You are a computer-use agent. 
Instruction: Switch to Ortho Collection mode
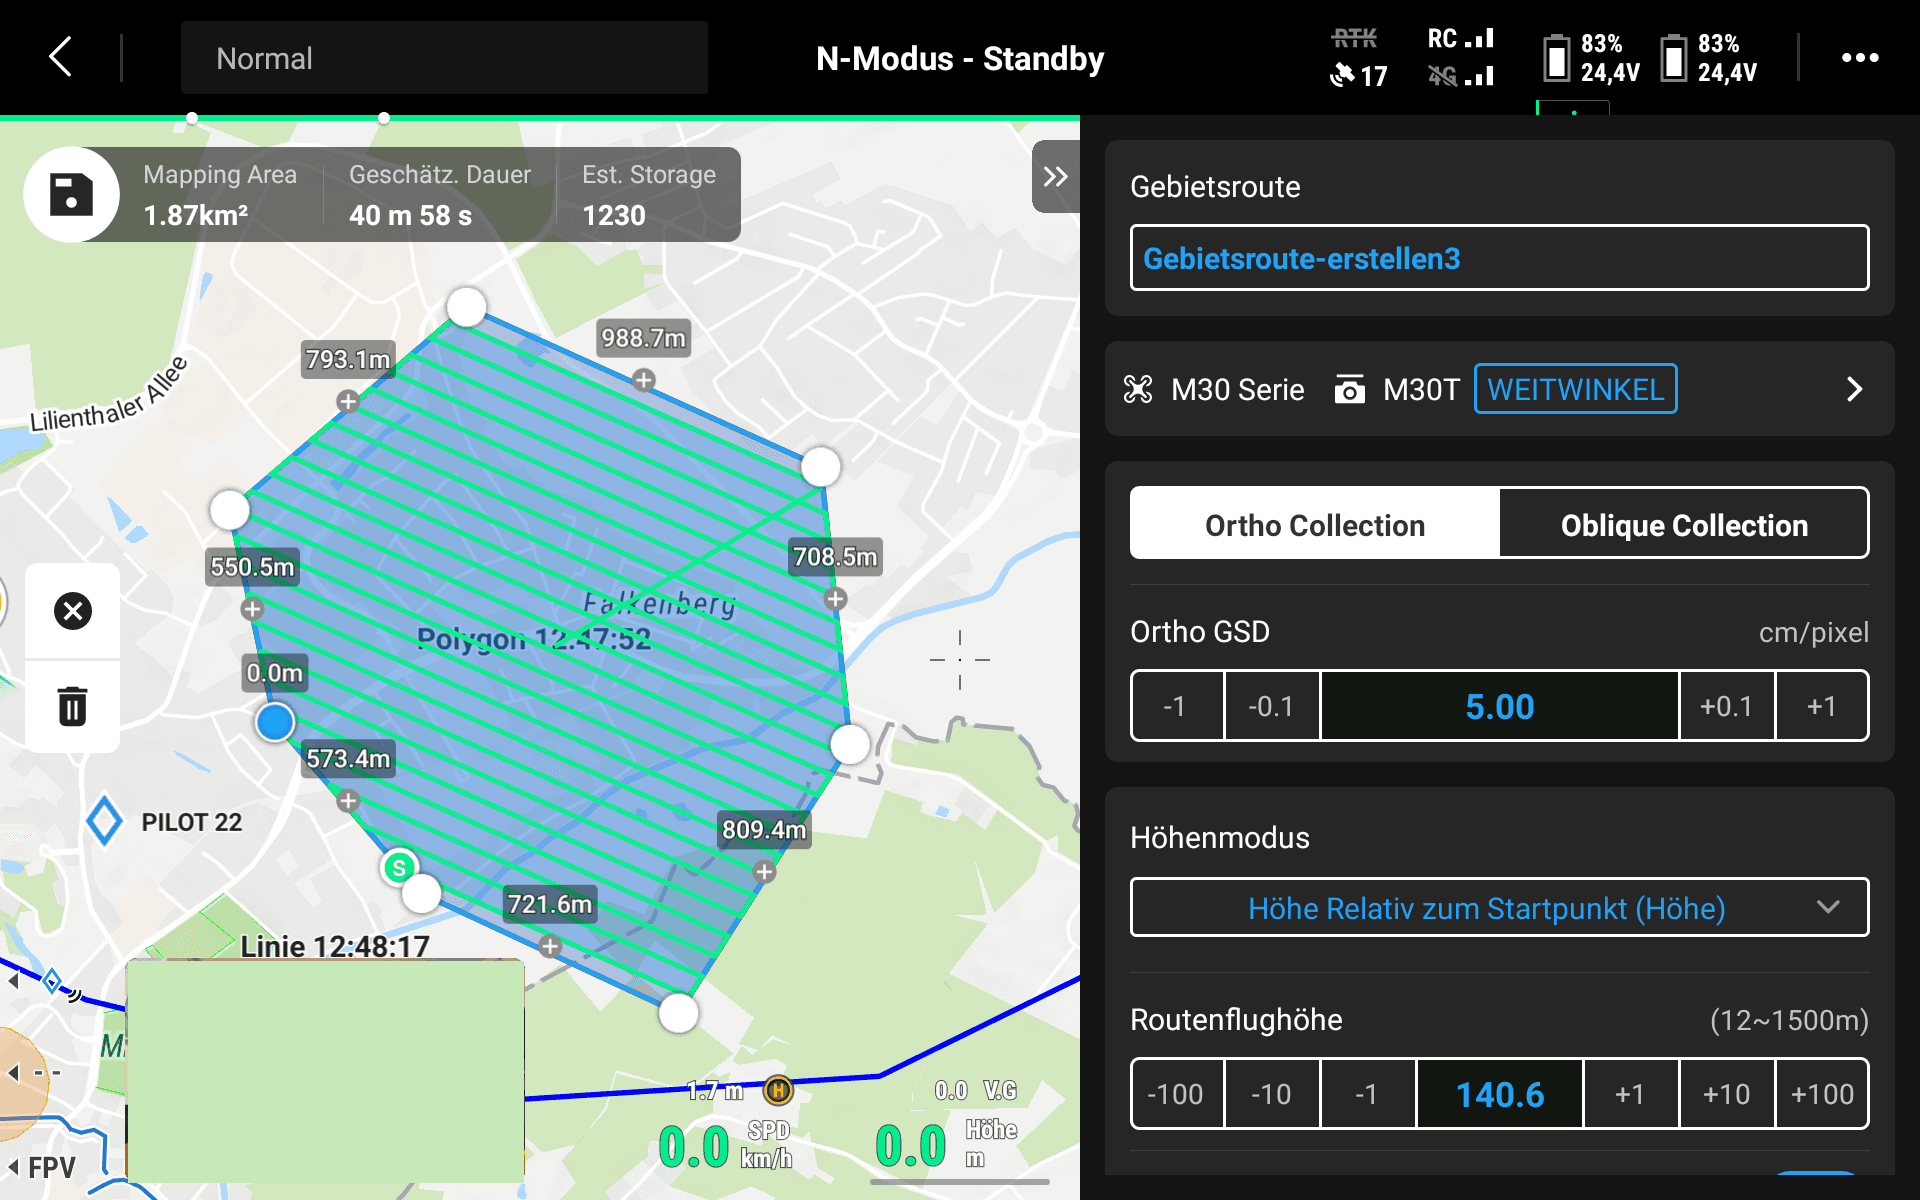1314,524
